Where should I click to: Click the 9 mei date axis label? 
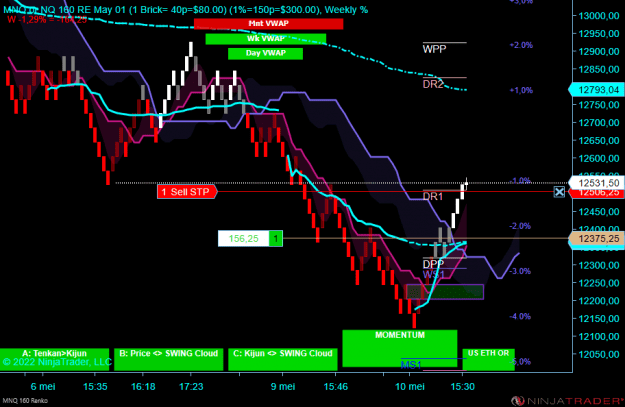(283, 387)
